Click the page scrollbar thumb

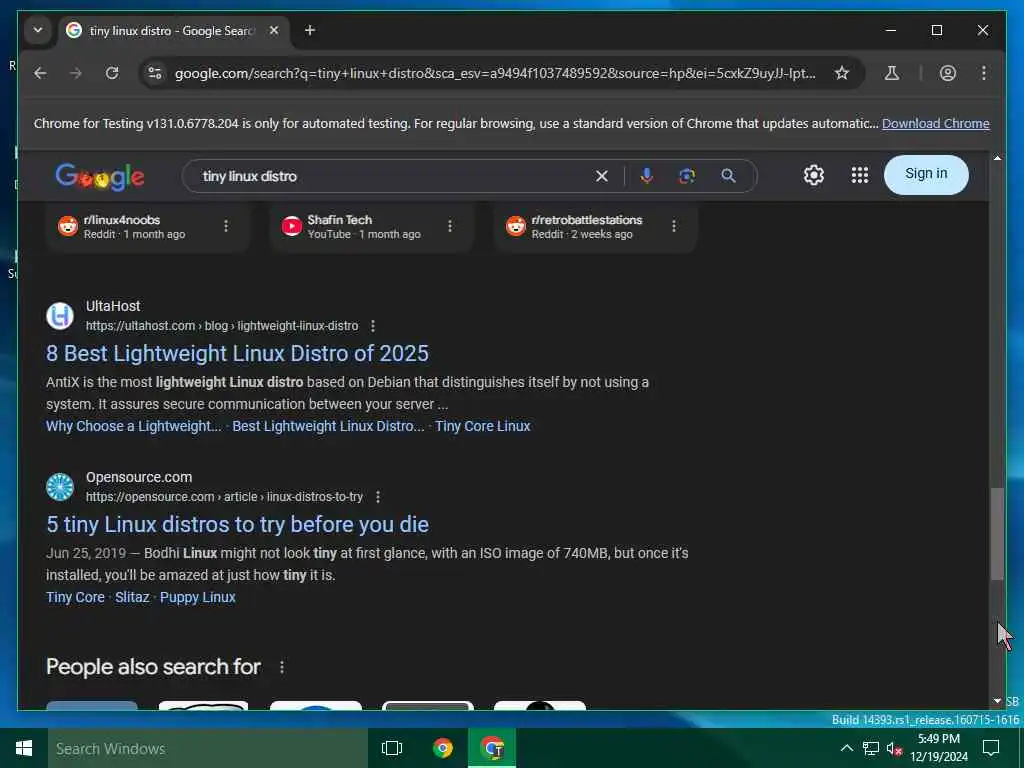click(x=997, y=534)
